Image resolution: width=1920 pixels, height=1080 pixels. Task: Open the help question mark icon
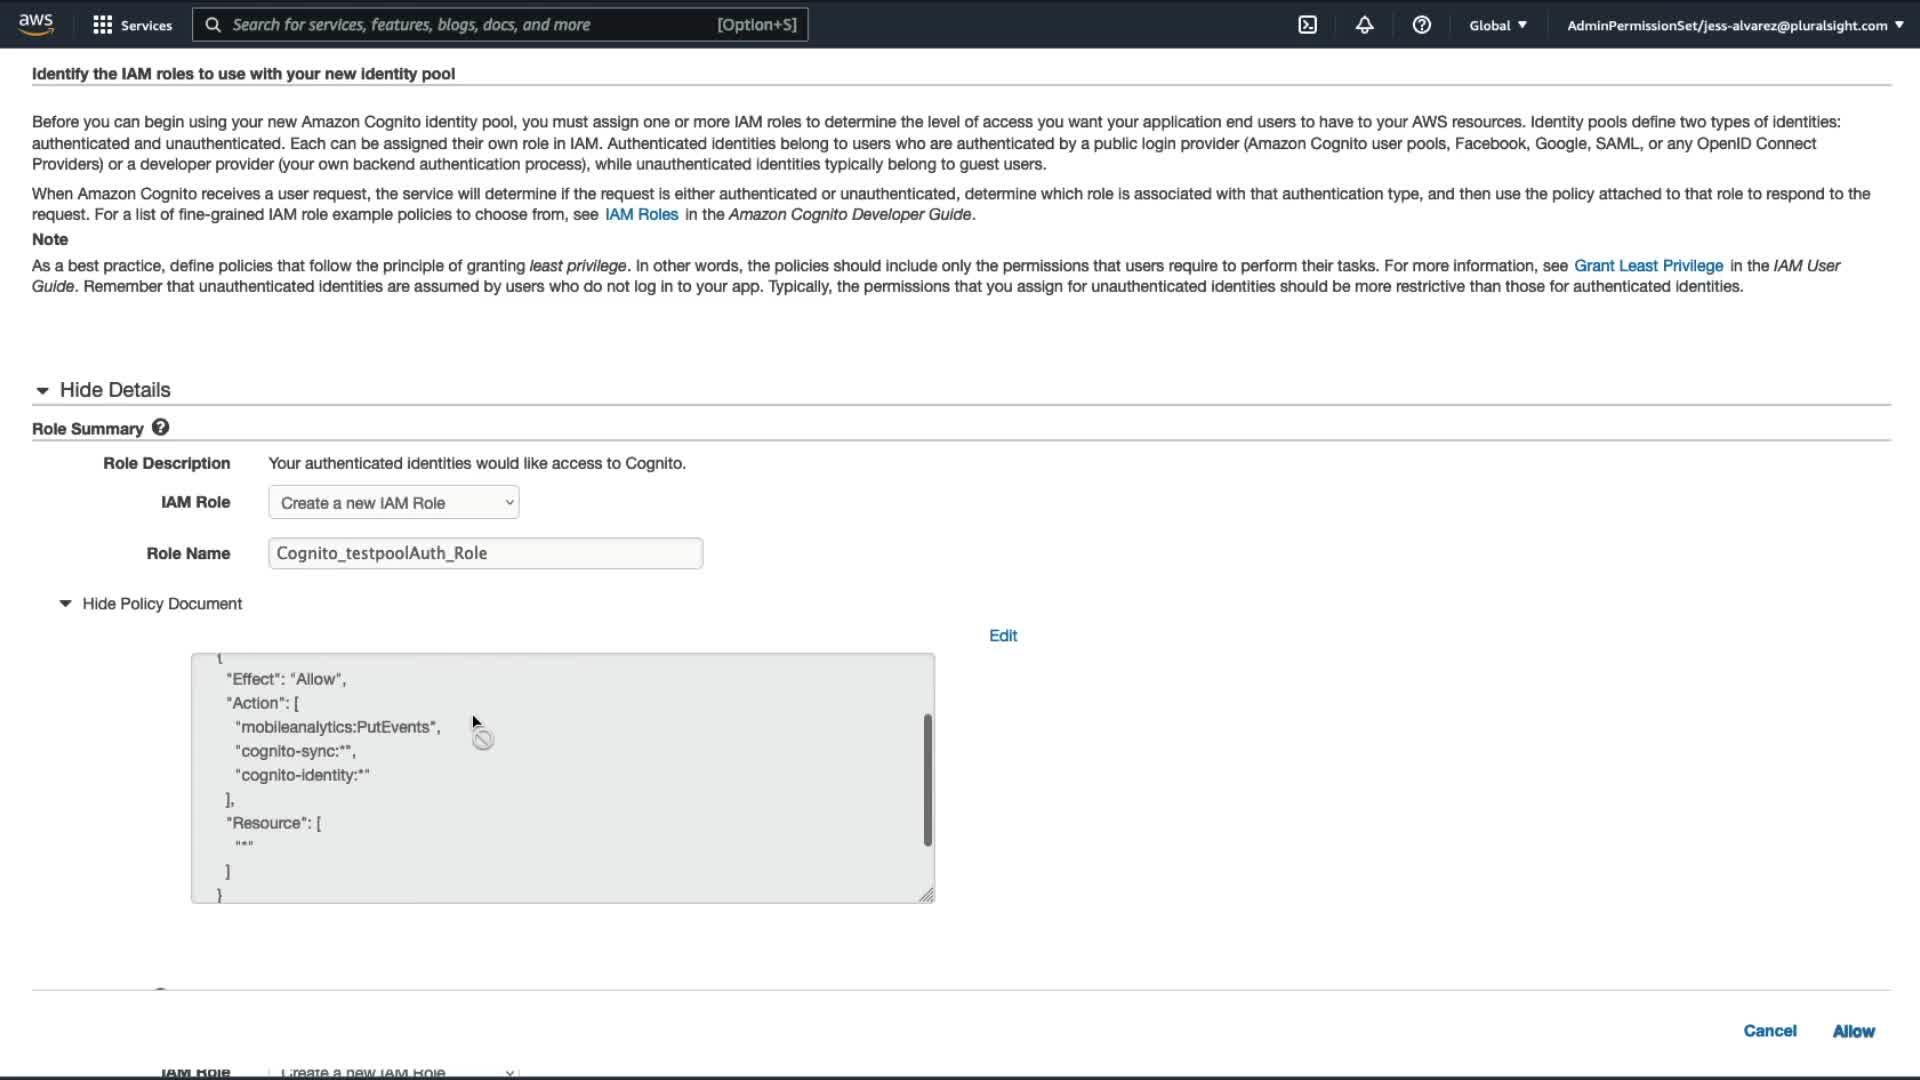(x=1421, y=25)
